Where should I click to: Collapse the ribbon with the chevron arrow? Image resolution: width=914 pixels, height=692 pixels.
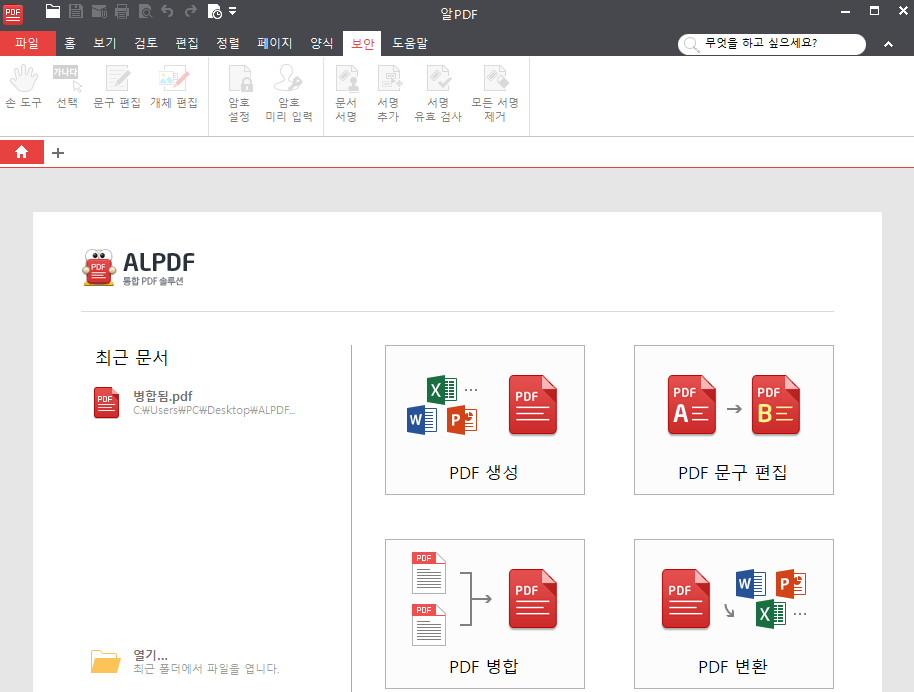click(x=888, y=44)
